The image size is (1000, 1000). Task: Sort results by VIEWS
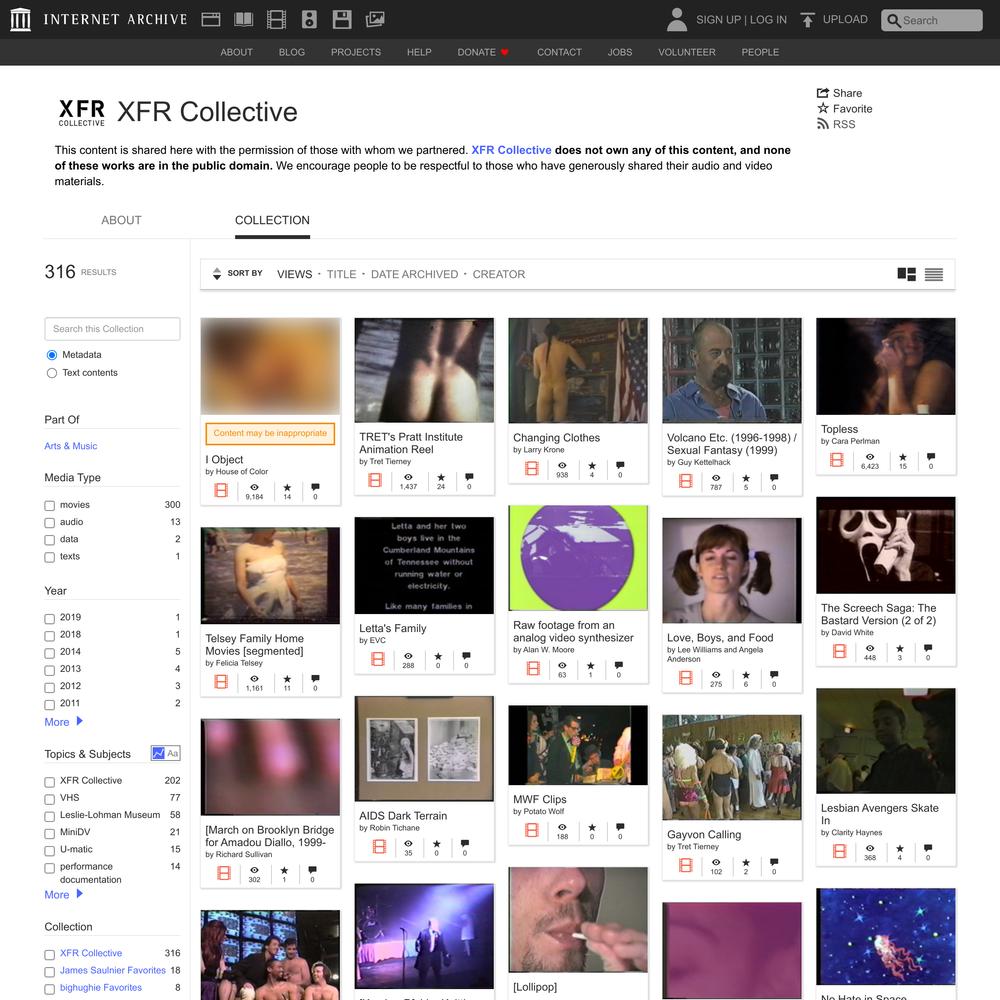coord(295,274)
